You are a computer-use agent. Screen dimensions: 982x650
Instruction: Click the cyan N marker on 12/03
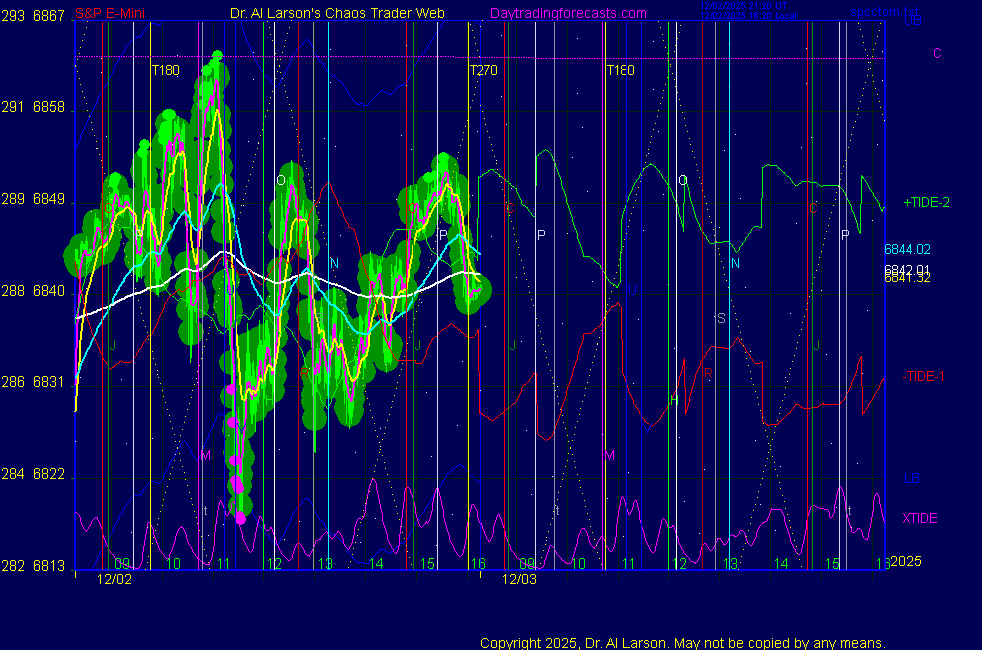[x=735, y=263]
